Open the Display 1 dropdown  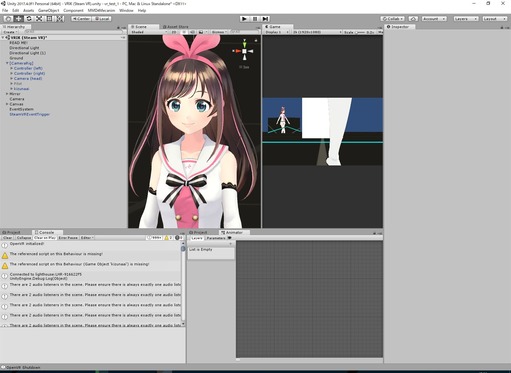click(277, 32)
